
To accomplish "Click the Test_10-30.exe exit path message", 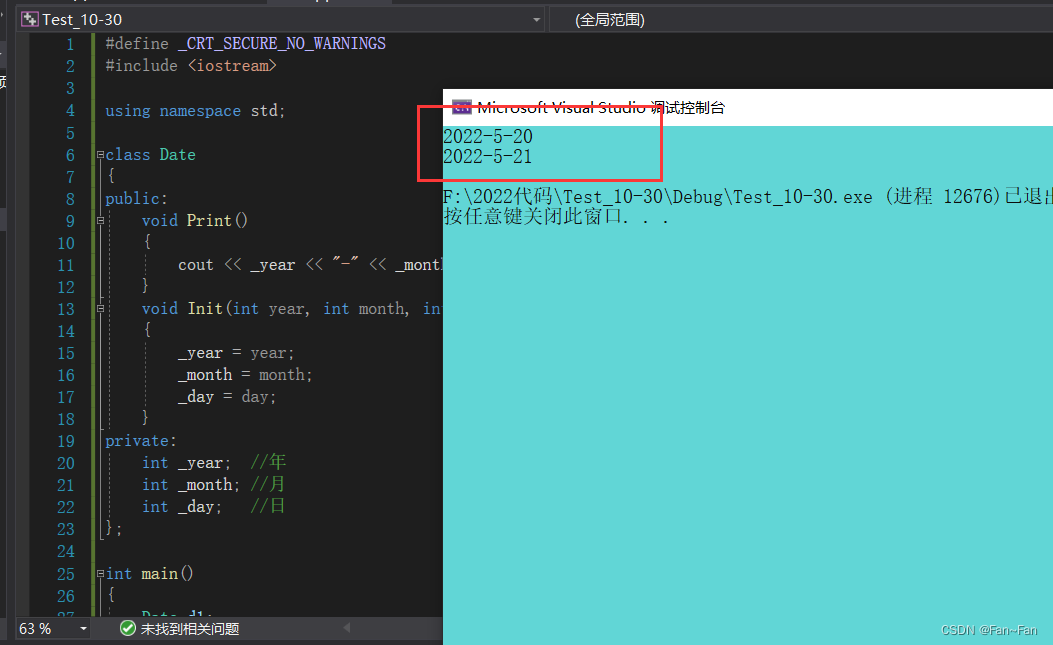I will [x=747, y=196].
